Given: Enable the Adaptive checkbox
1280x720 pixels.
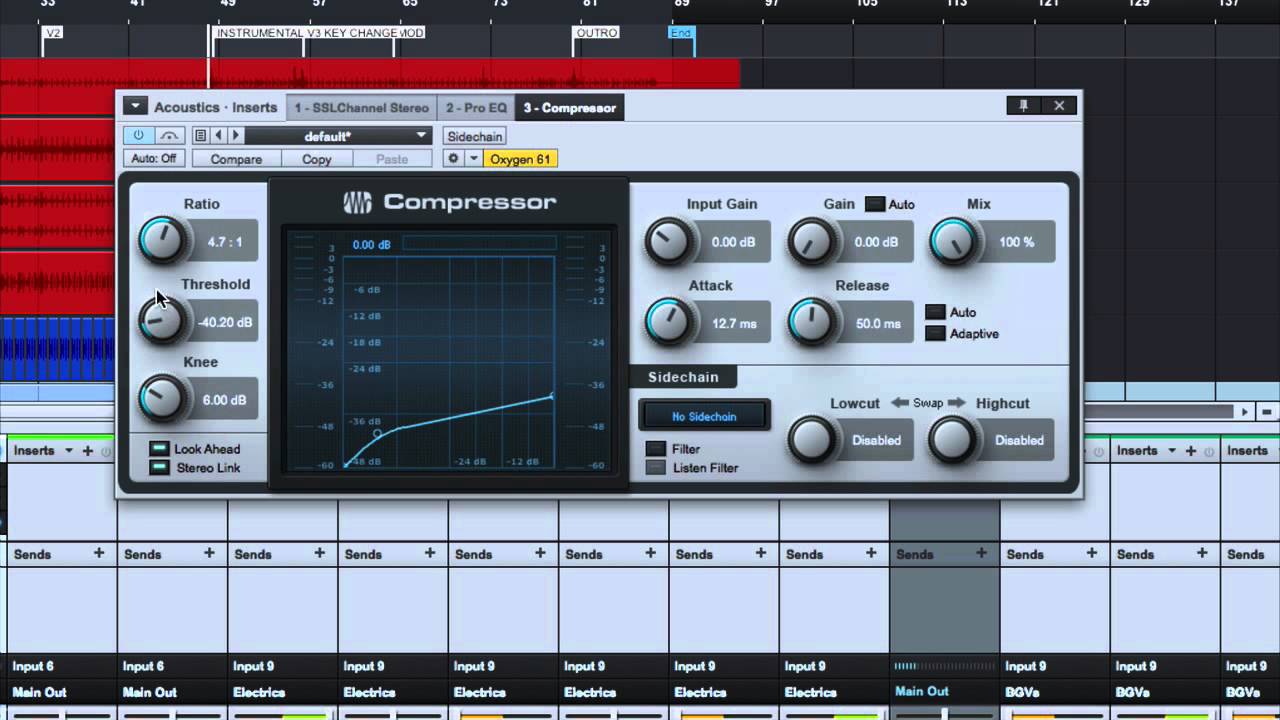Looking at the screenshot, I should coord(935,334).
